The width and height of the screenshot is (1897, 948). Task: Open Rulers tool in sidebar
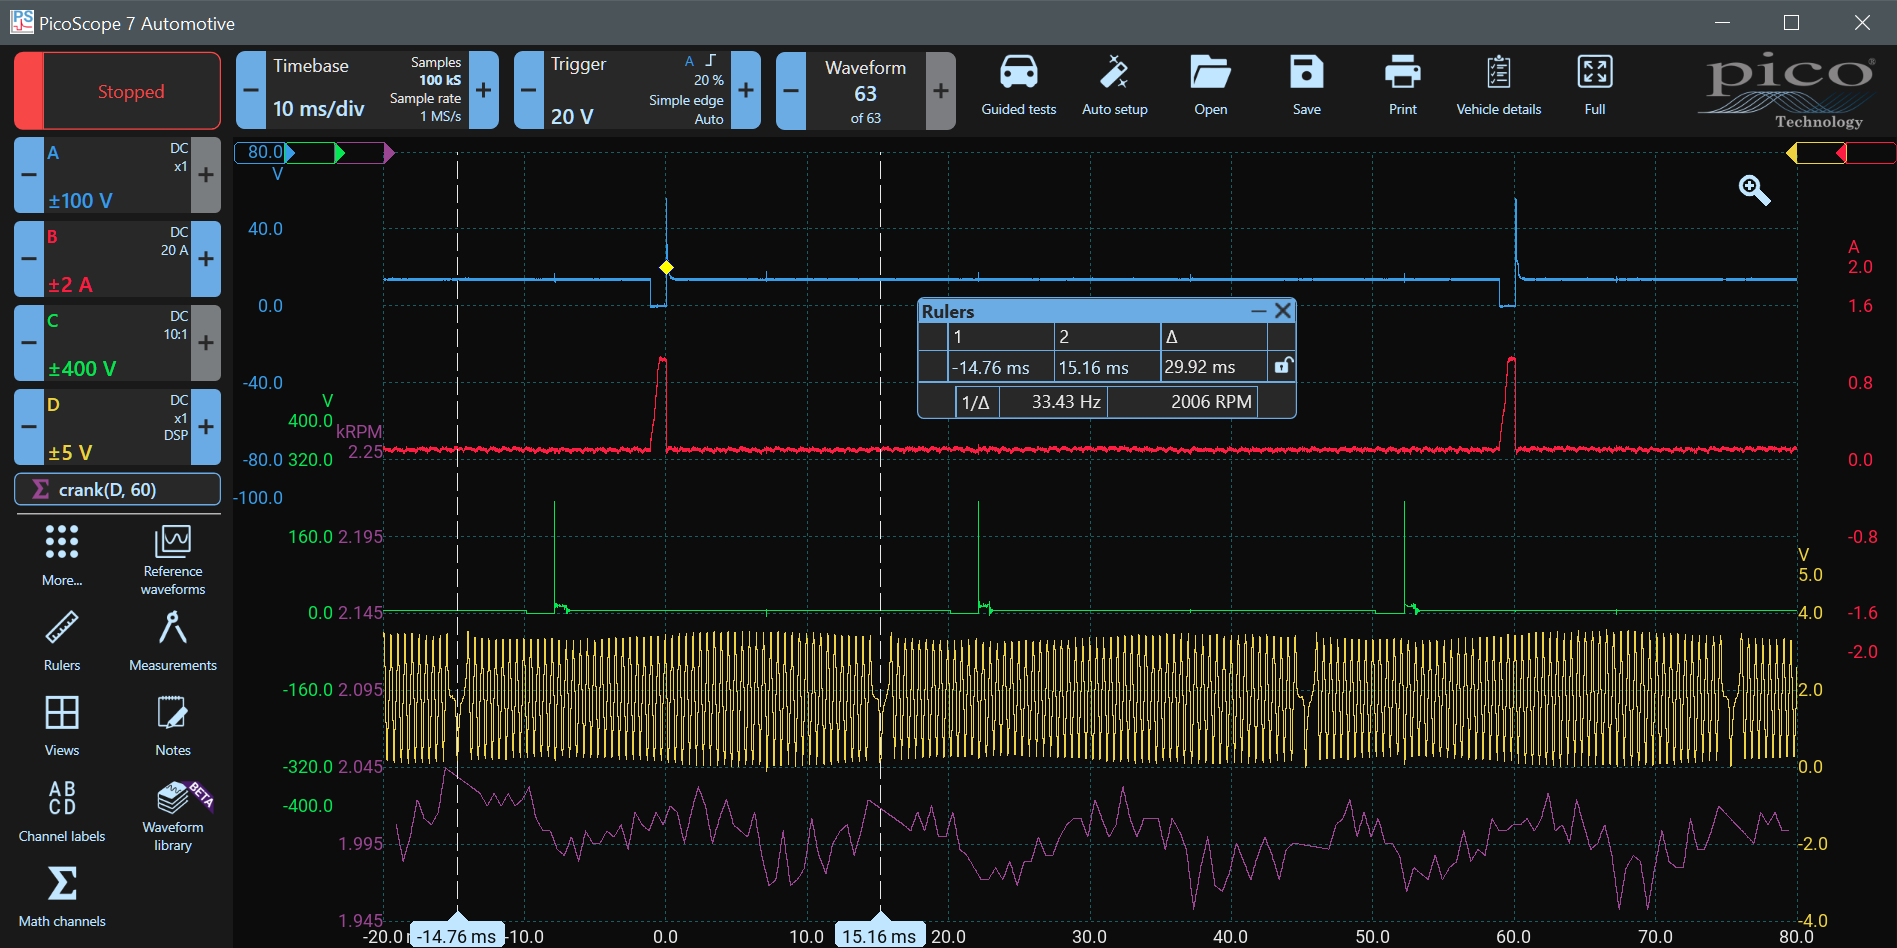click(62, 641)
